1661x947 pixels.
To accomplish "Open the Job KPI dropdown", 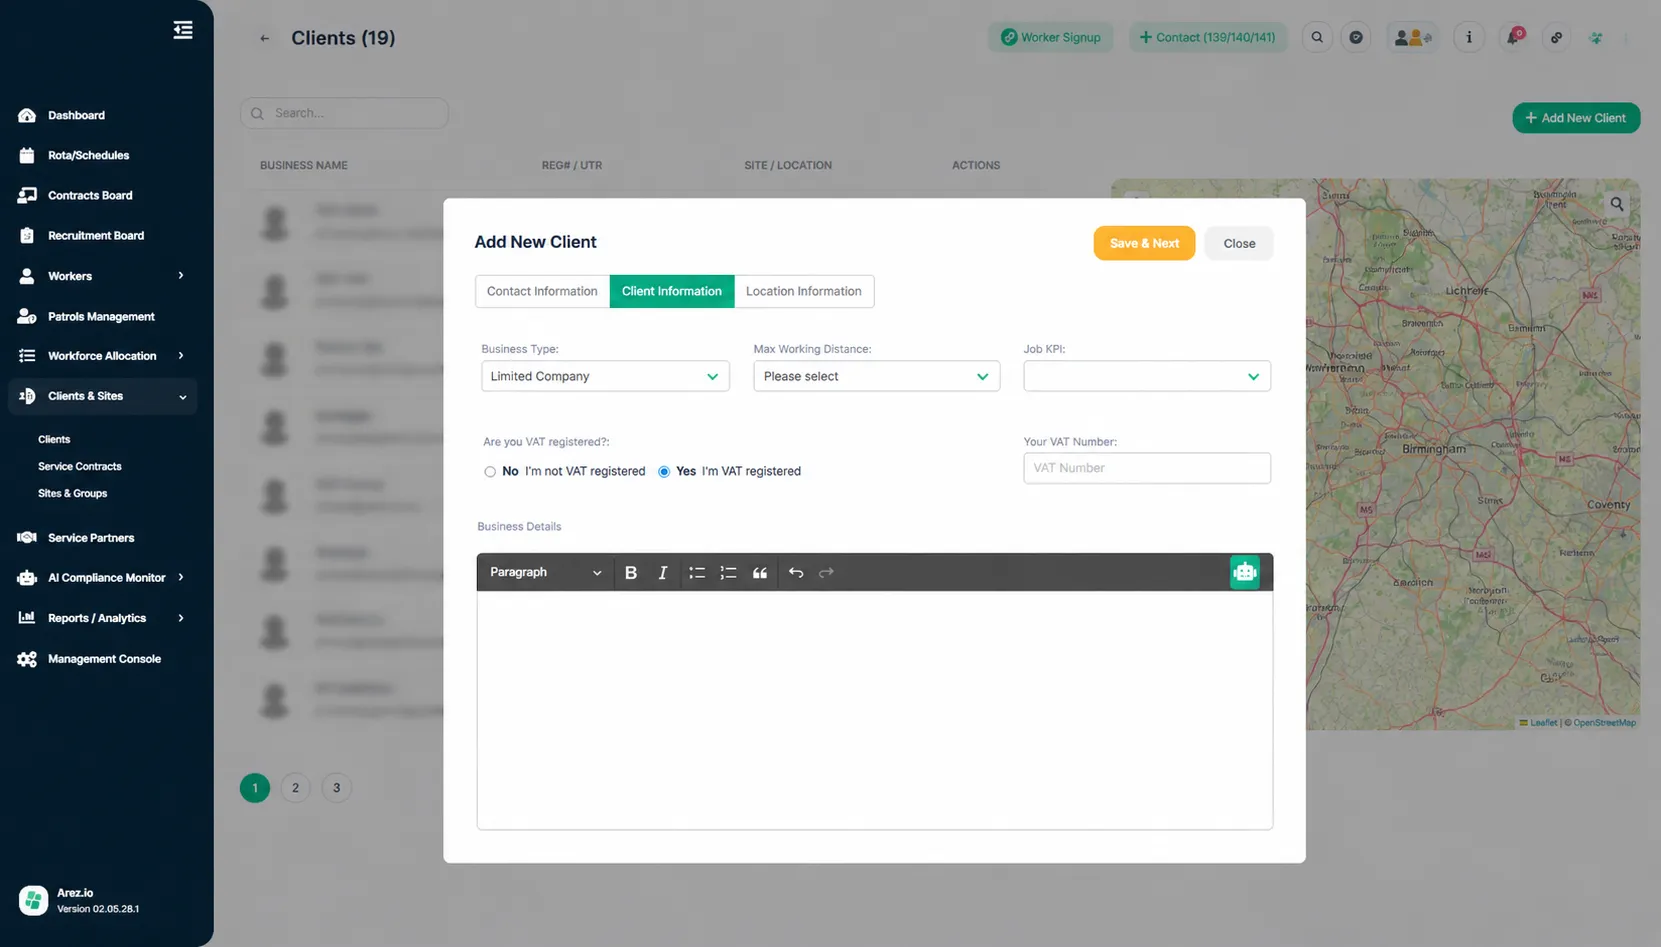I will (1147, 376).
